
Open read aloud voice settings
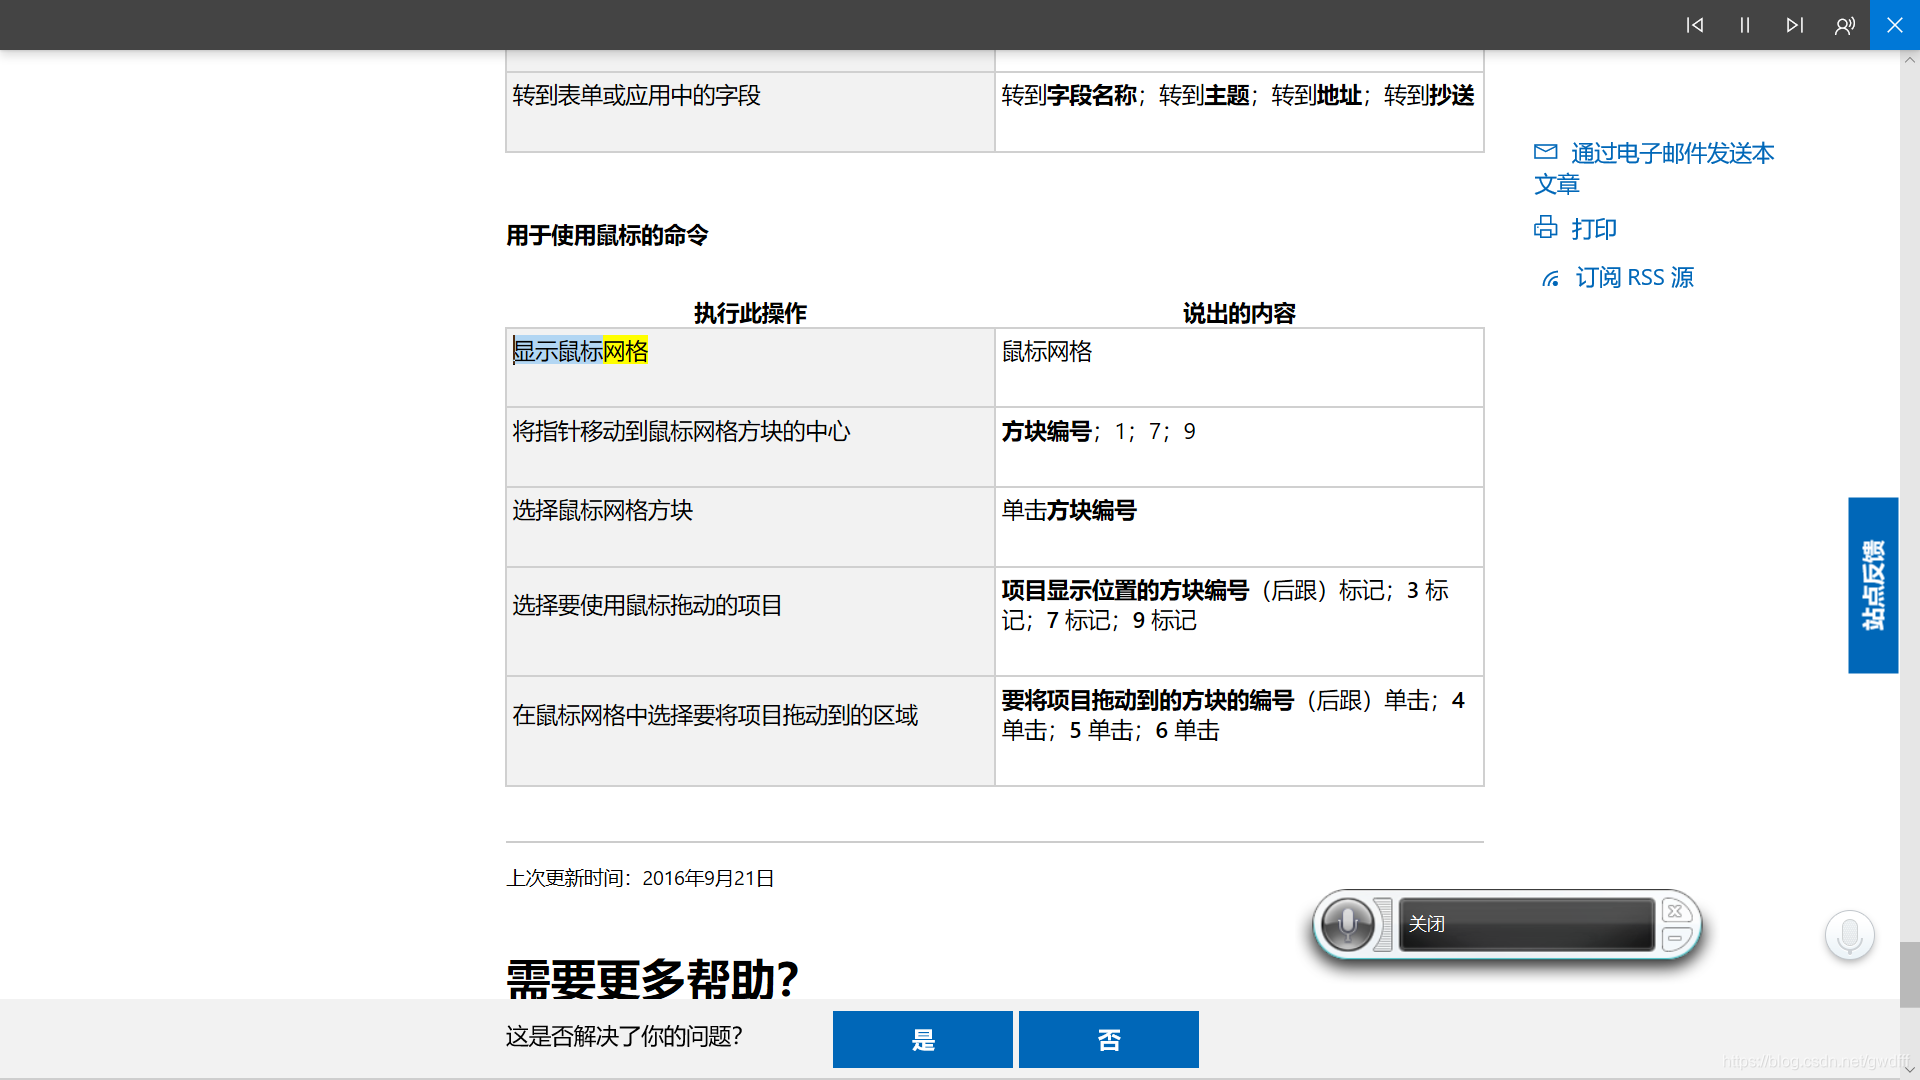pyautogui.click(x=1844, y=25)
